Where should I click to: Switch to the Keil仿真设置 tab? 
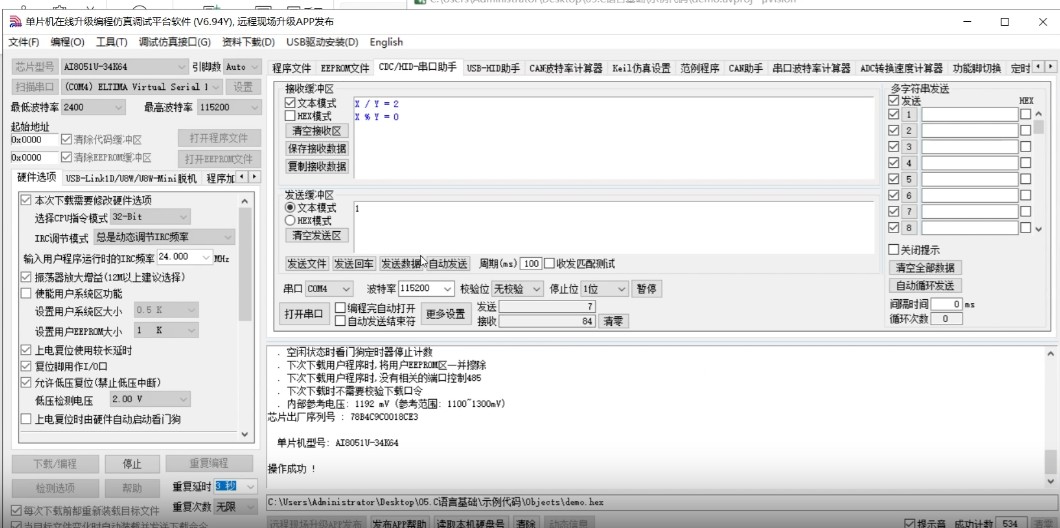tap(641, 68)
